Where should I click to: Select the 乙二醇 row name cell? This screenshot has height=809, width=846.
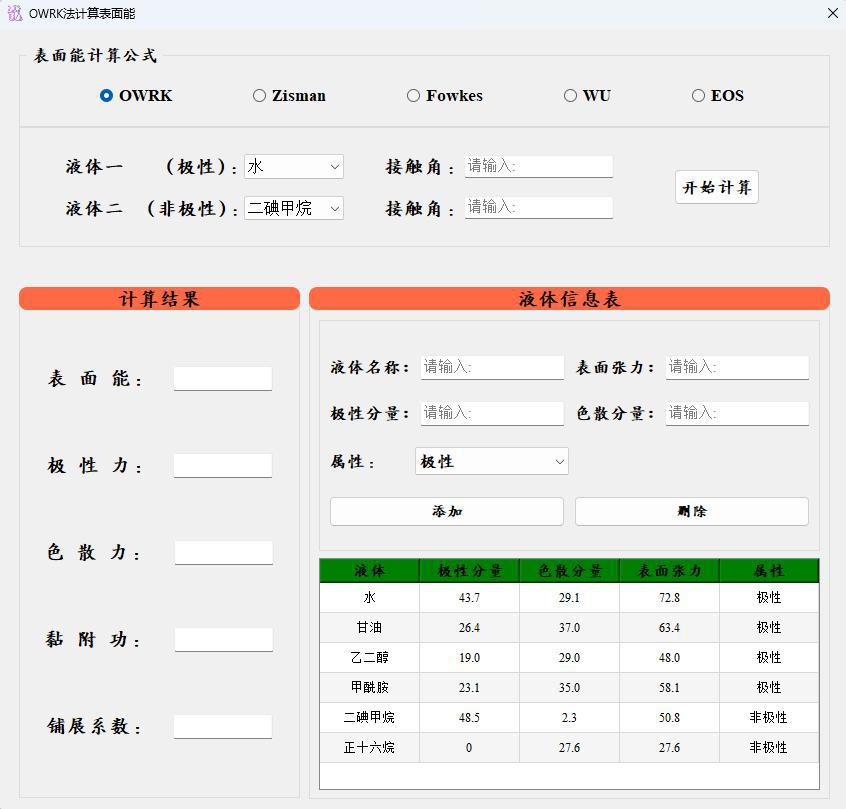point(370,657)
